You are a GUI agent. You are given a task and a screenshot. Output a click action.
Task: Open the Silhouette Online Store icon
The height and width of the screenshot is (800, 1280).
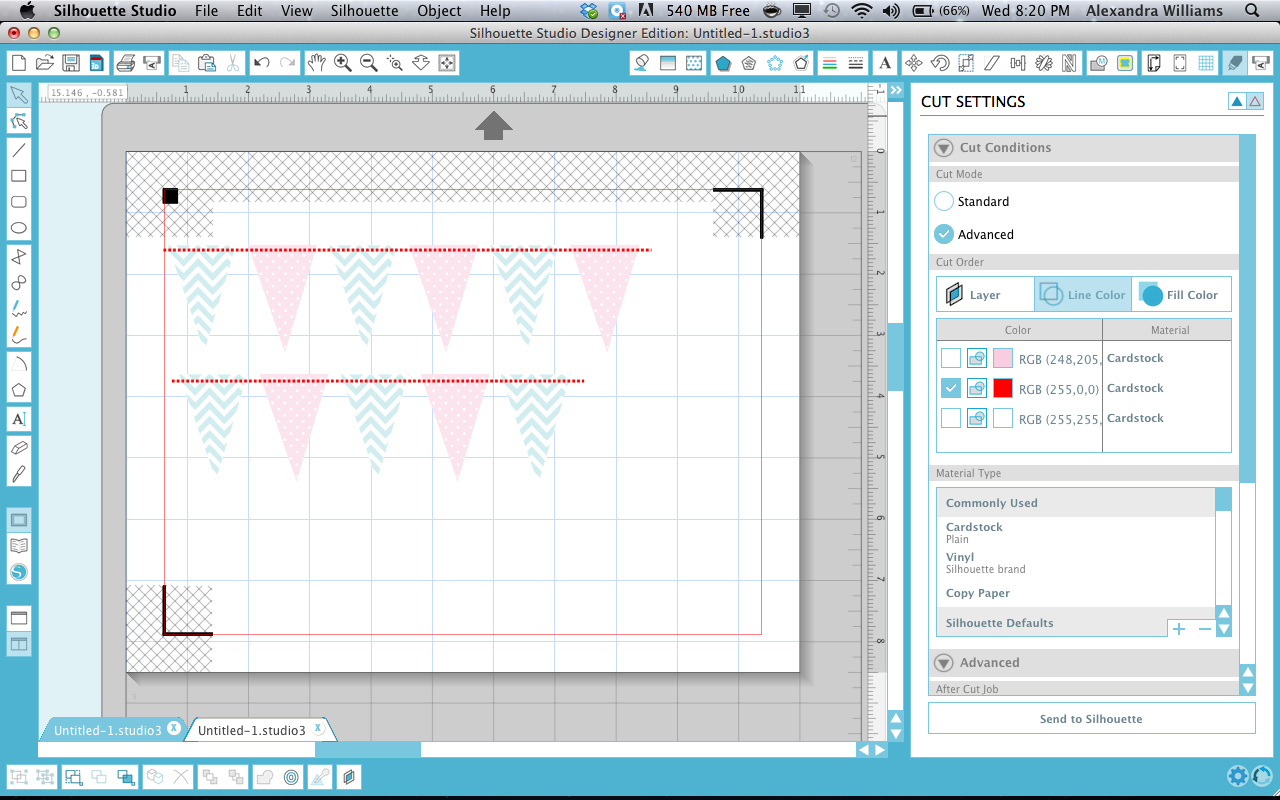pyautogui.click(x=18, y=572)
